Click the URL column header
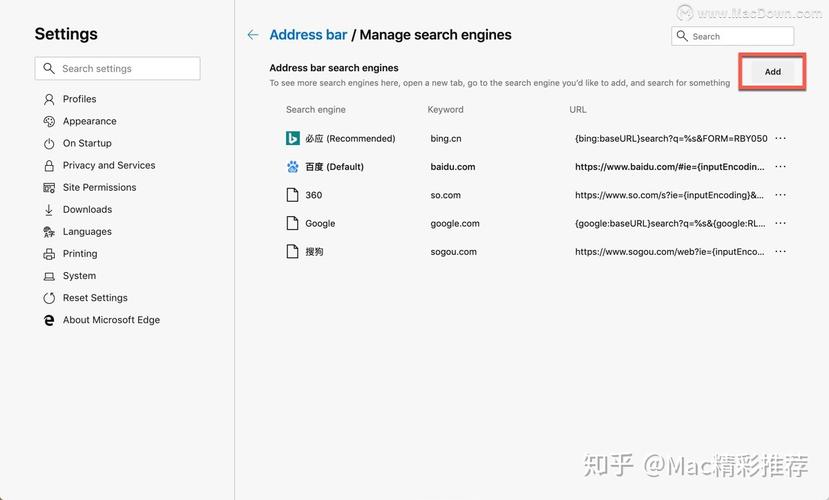This screenshot has width=829, height=500. point(578,109)
